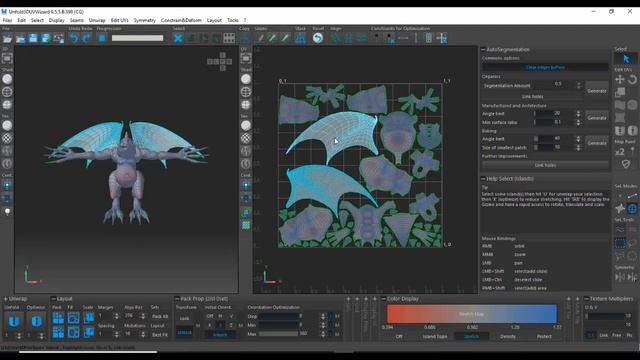This screenshot has width=640, height=360.
Task: Click frame view icon in UV sidebar
Action: tap(246, 59)
